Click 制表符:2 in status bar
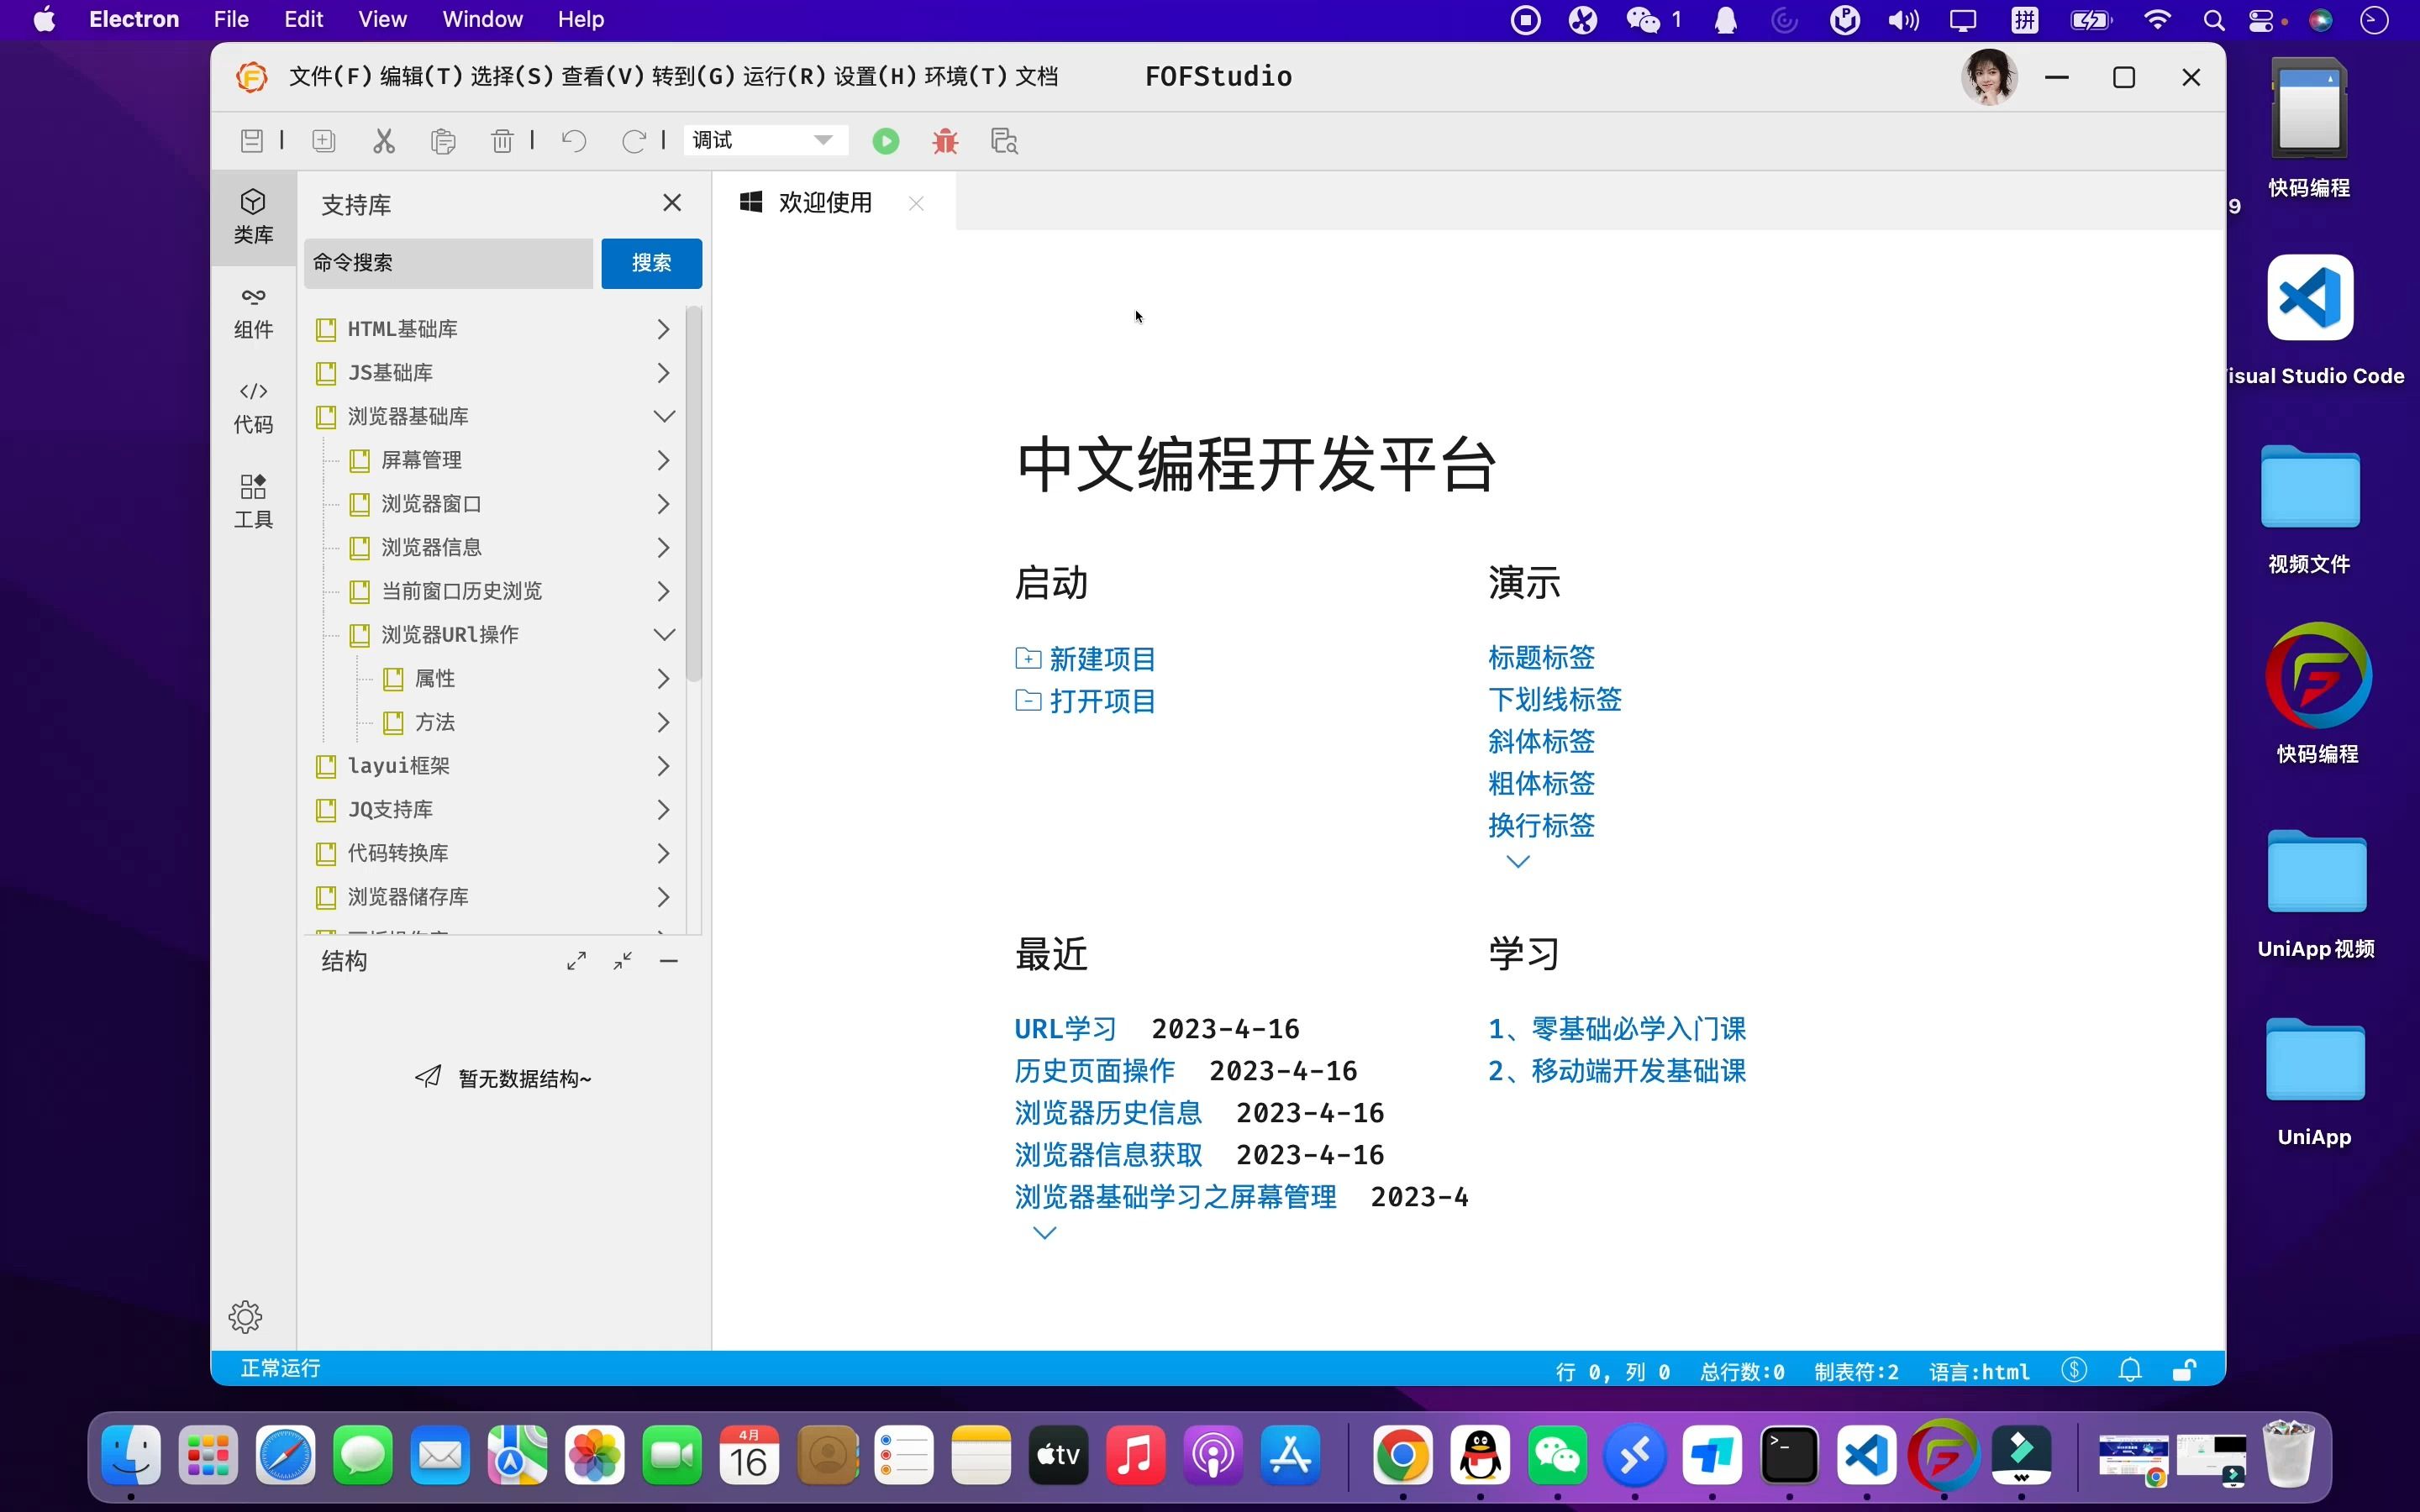This screenshot has height=1512, width=2420. click(x=1856, y=1372)
